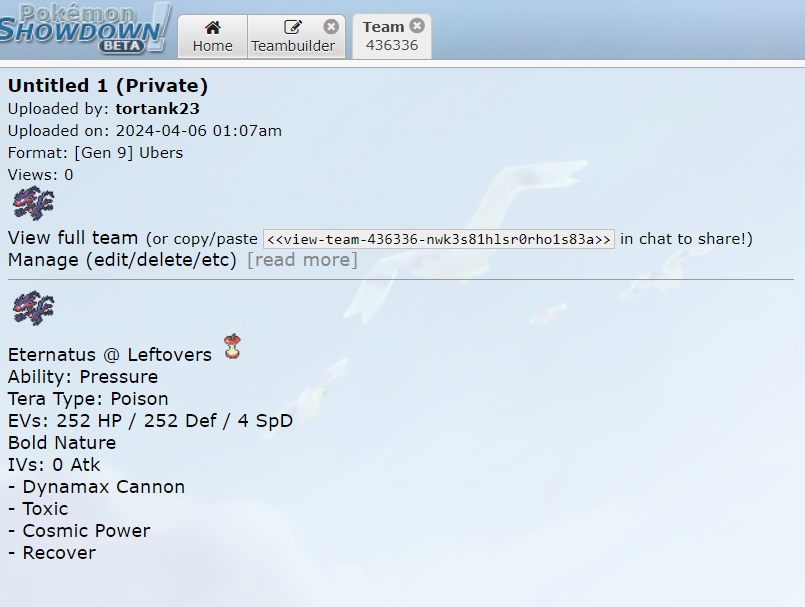Close the Teambuilder tab
This screenshot has height=607, width=805.
click(x=331, y=26)
